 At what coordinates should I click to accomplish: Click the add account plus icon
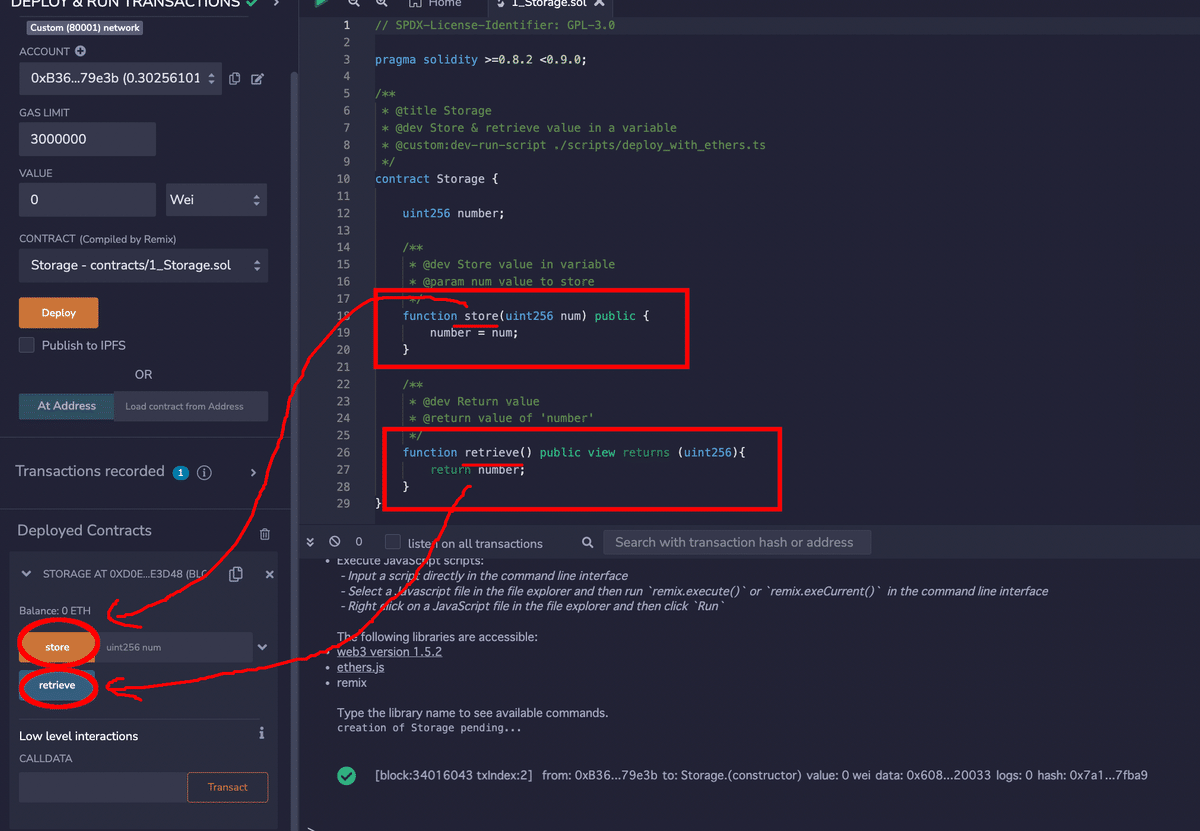pyautogui.click(x=80, y=51)
